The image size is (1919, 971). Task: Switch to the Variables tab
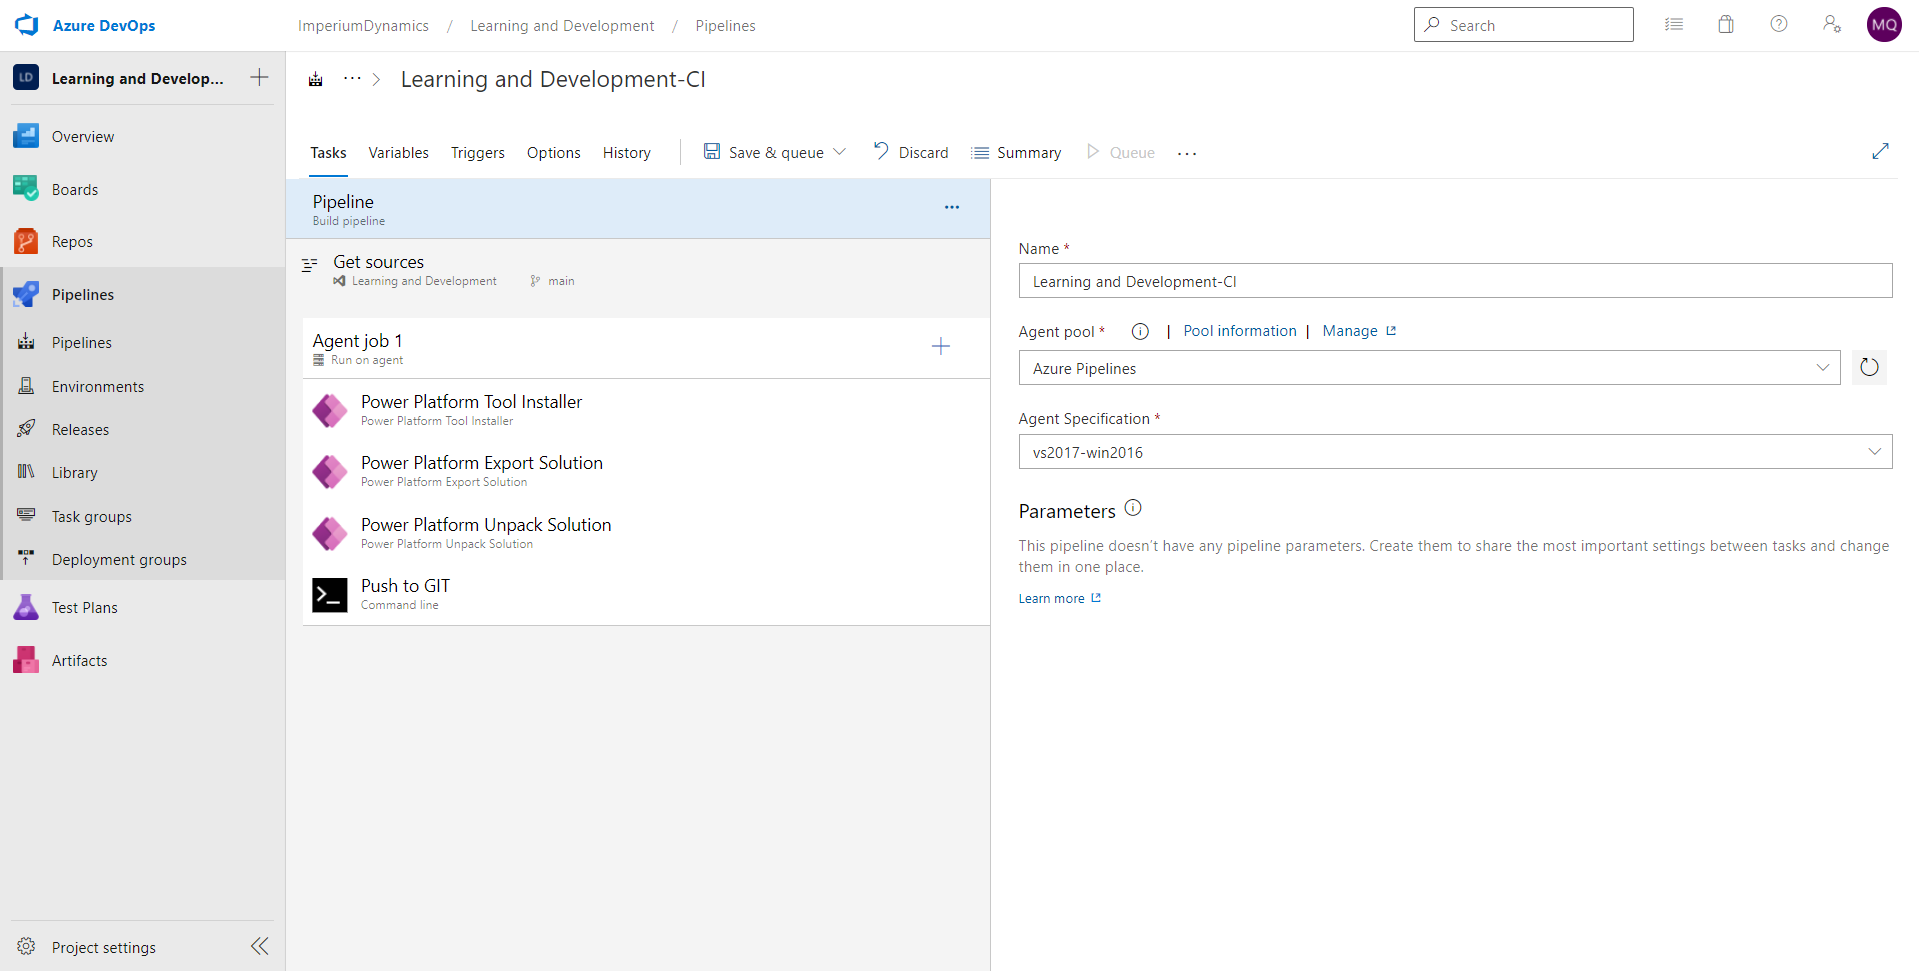398,152
